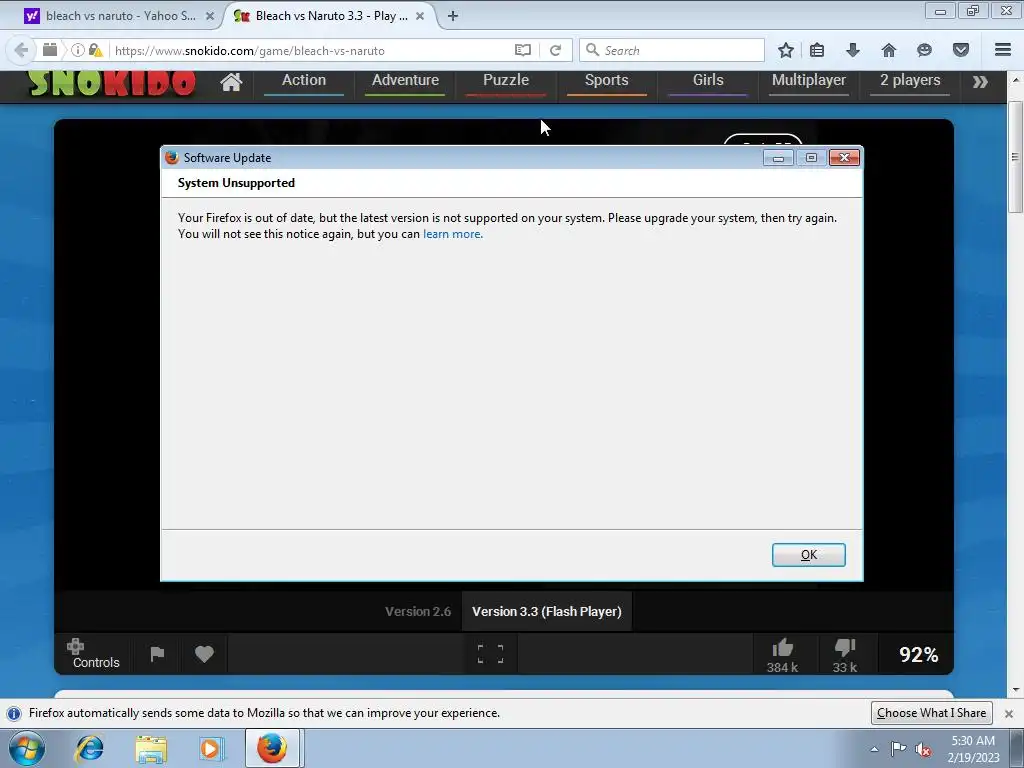Close the Software Update dialog
This screenshot has height=768, width=1024.
(844, 157)
